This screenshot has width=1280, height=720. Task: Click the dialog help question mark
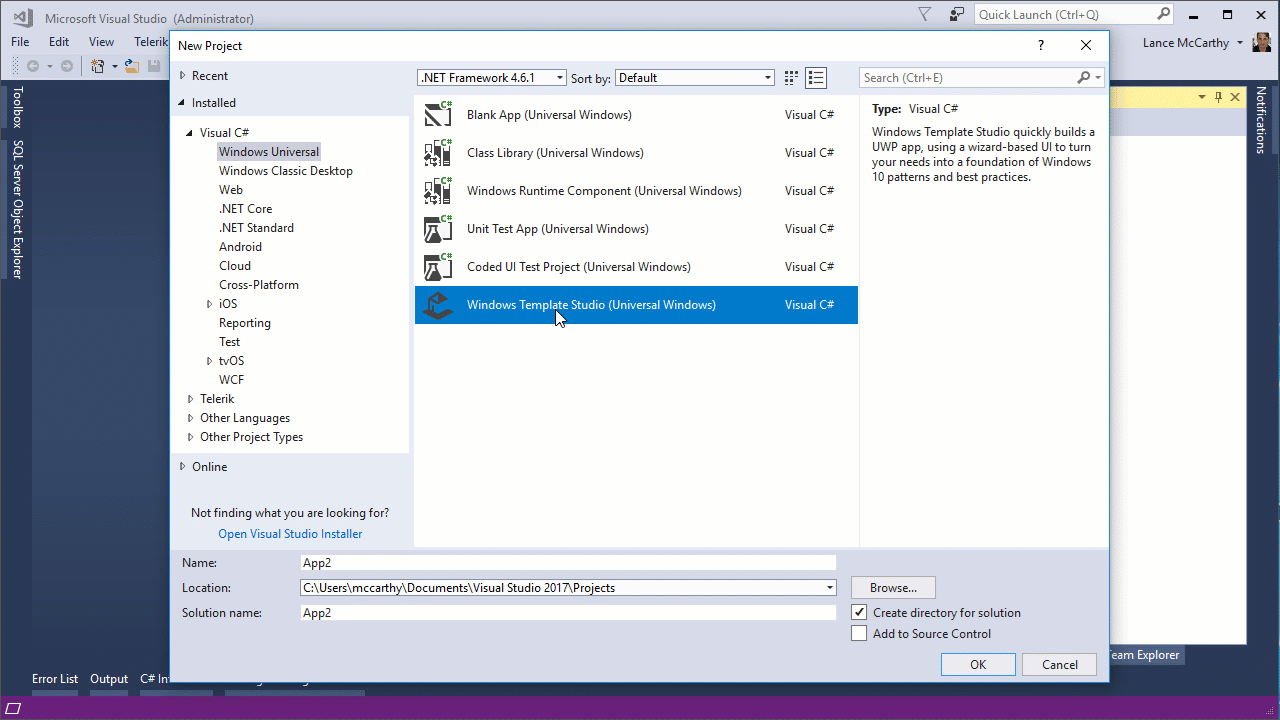point(1041,45)
